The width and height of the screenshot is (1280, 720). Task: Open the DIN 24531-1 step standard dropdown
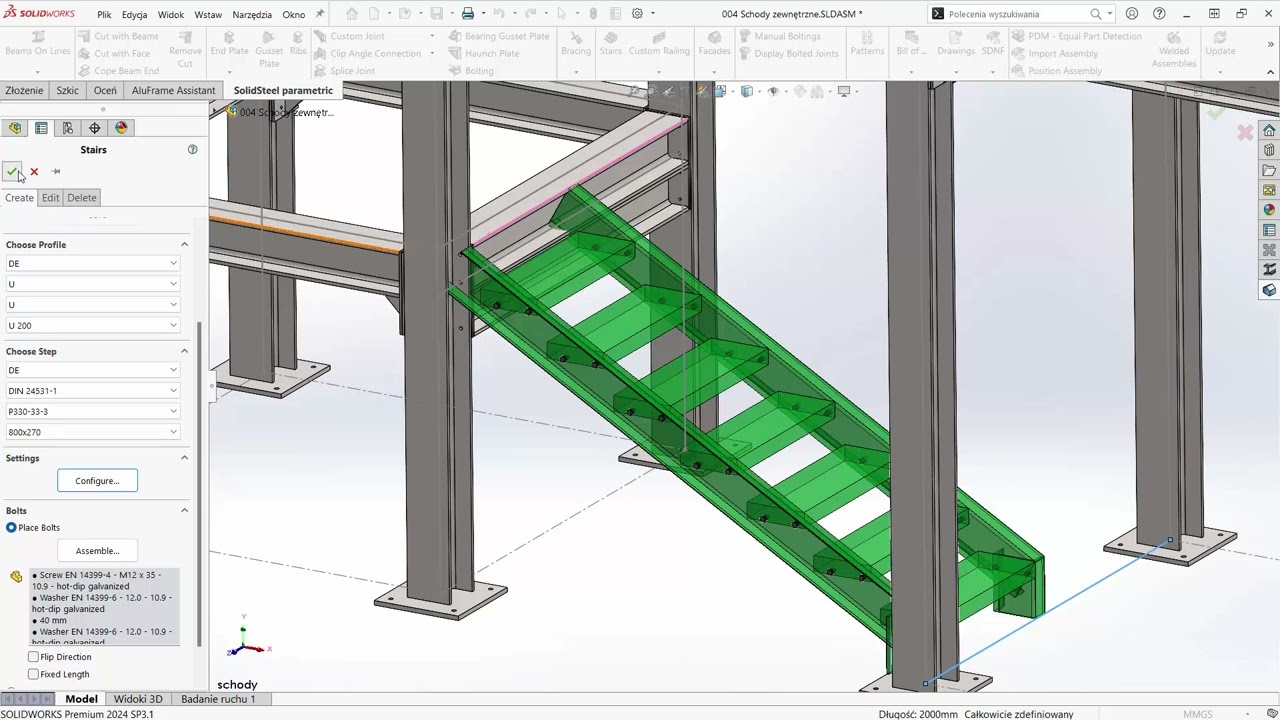pos(92,391)
